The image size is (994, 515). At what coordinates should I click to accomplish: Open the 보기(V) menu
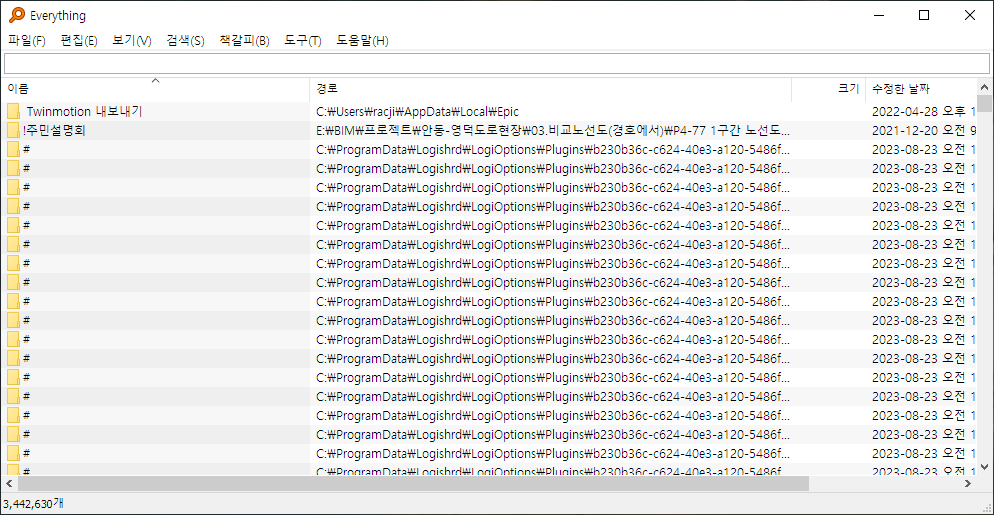point(132,41)
